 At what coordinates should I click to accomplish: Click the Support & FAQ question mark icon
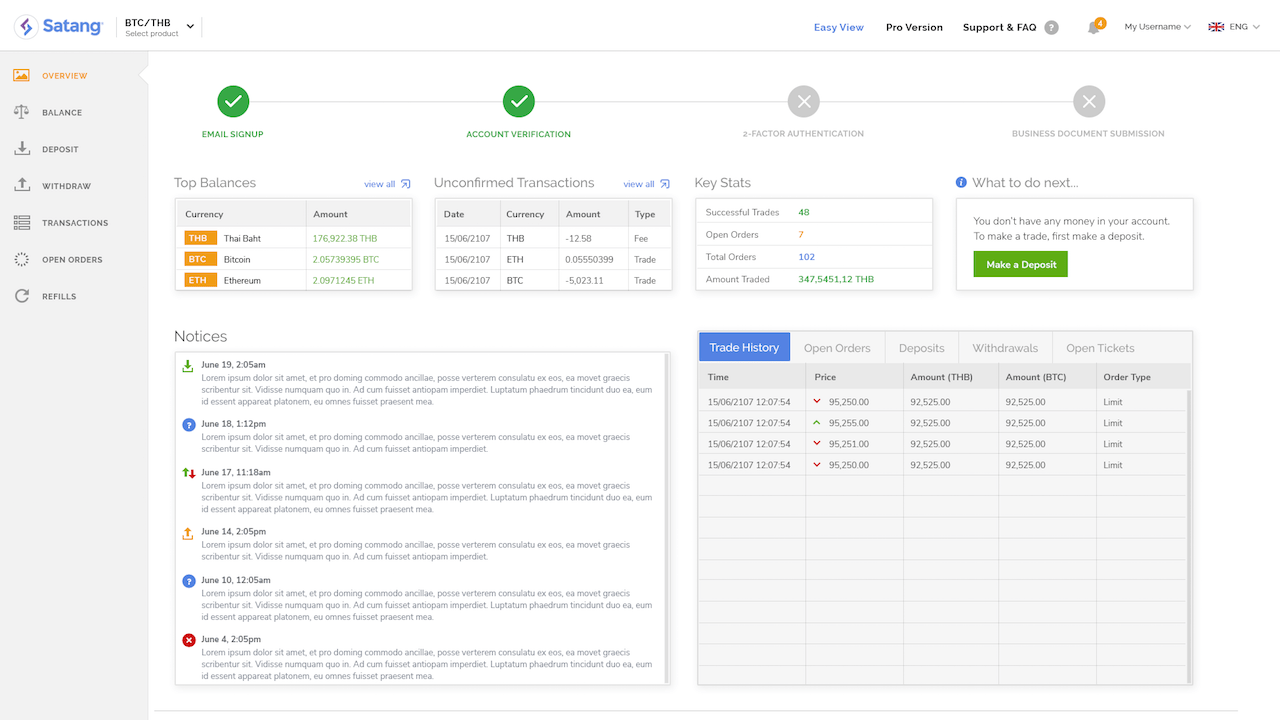tap(1051, 28)
